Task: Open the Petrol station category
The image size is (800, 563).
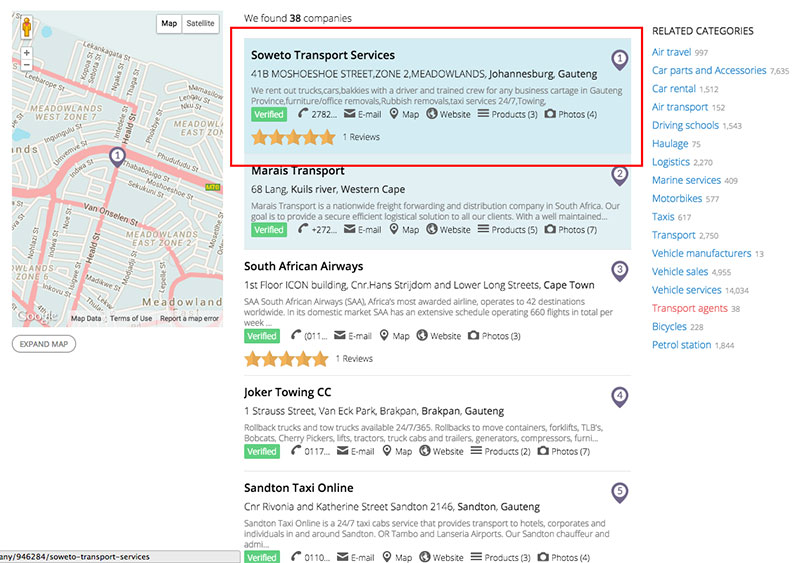Action: pyautogui.click(x=682, y=345)
